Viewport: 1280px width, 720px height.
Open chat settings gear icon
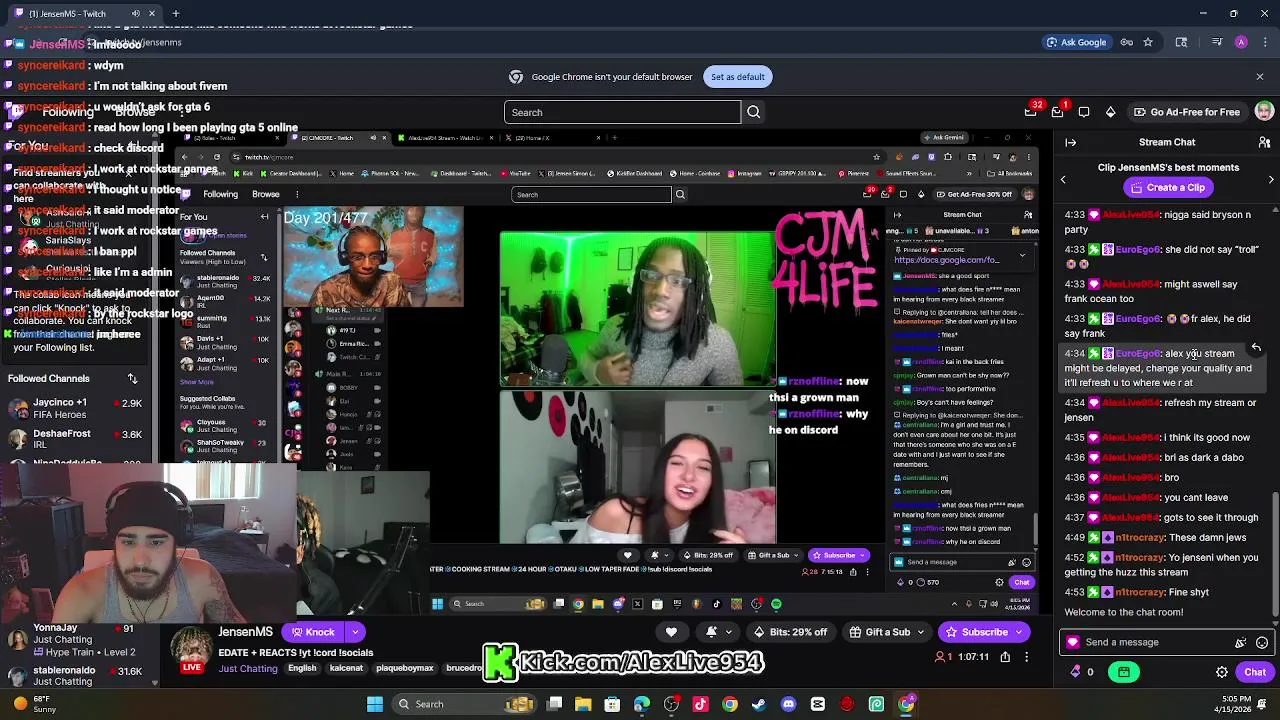[x=1222, y=672]
